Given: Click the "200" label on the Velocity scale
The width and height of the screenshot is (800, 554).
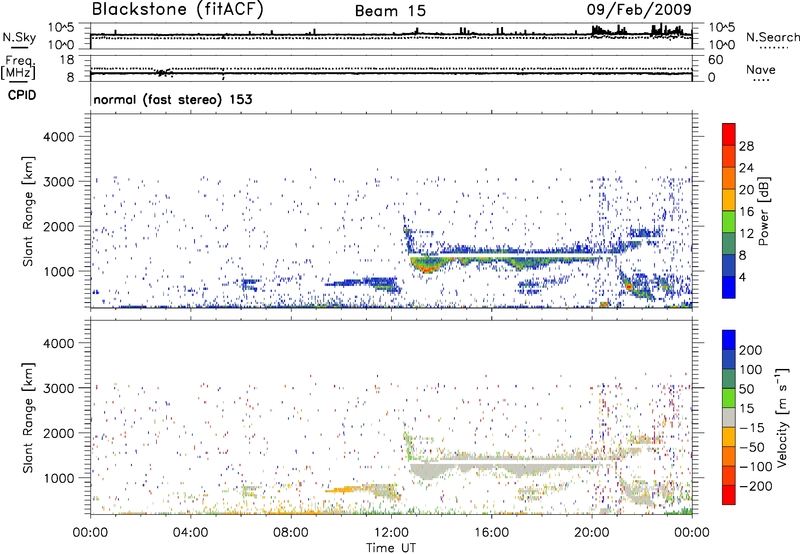Looking at the screenshot, I should pyautogui.click(x=751, y=350).
